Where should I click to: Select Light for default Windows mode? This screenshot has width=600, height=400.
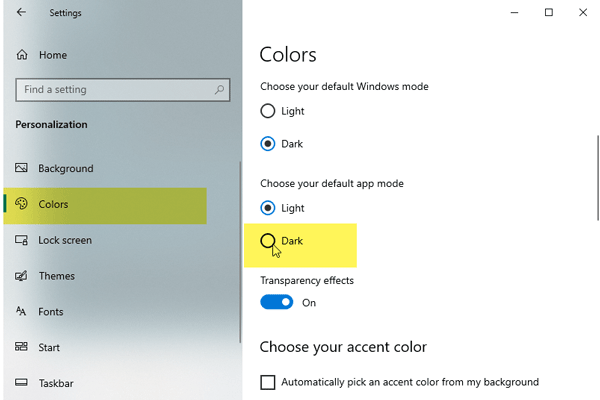click(x=268, y=112)
